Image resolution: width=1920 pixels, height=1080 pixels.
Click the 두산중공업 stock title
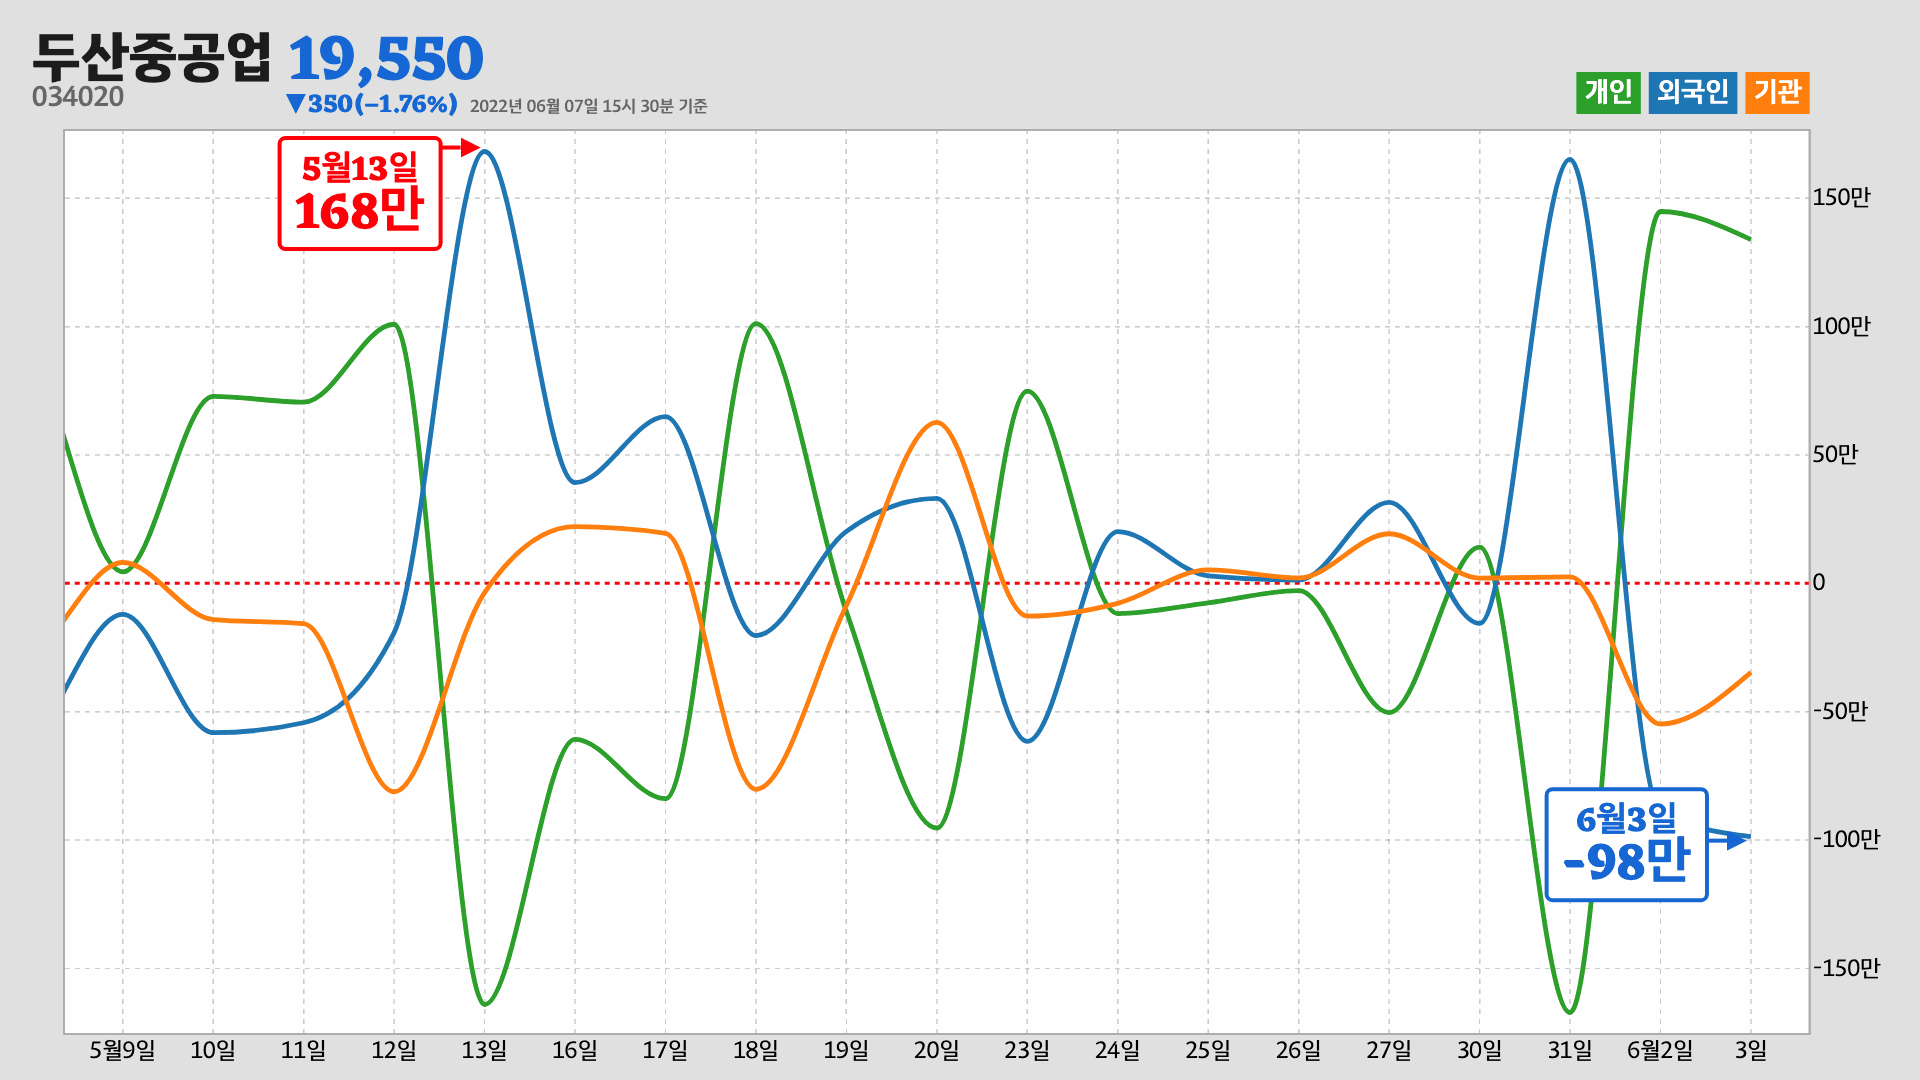pyautogui.click(x=152, y=57)
